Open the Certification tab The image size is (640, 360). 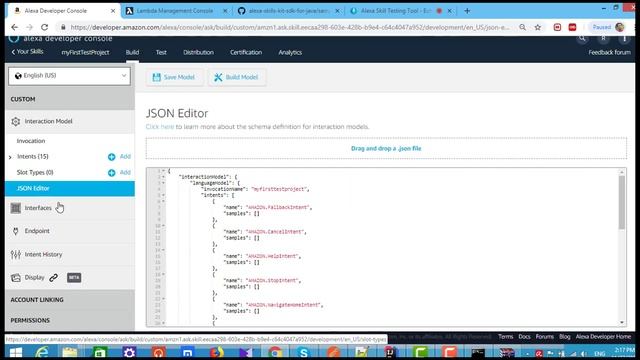(246, 52)
